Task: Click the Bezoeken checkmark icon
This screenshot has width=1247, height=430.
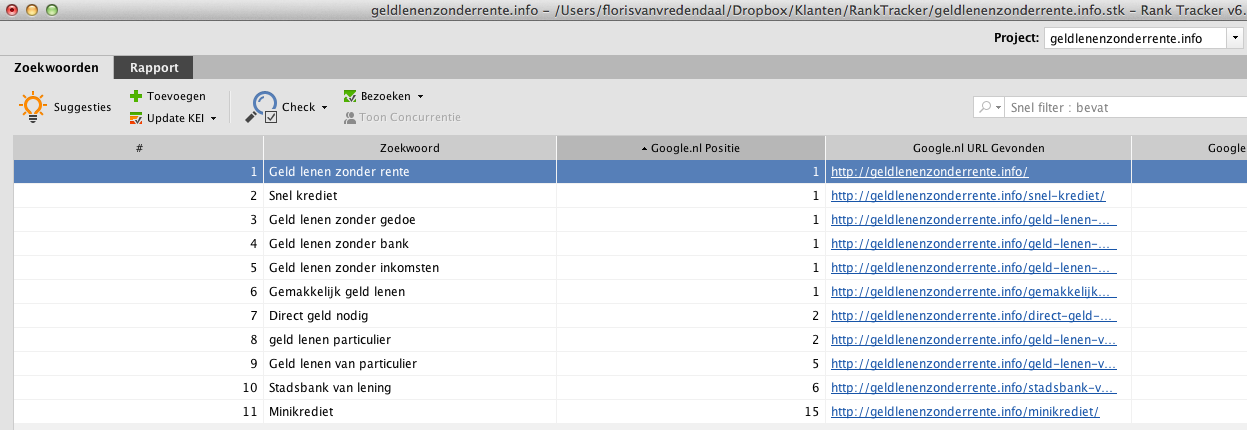Action: [350, 96]
